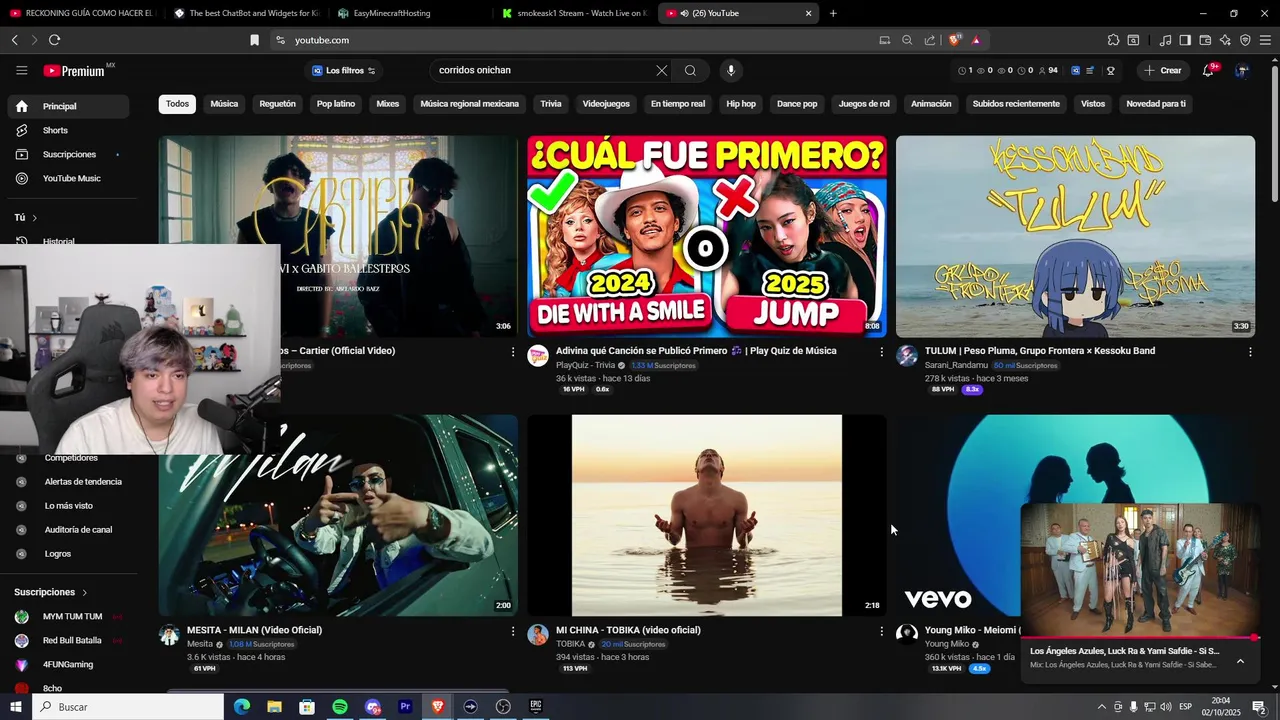The height and width of the screenshot is (720, 1280).
Task: Open more options for MESITA - MILAN video
Action: tap(513, 631)
